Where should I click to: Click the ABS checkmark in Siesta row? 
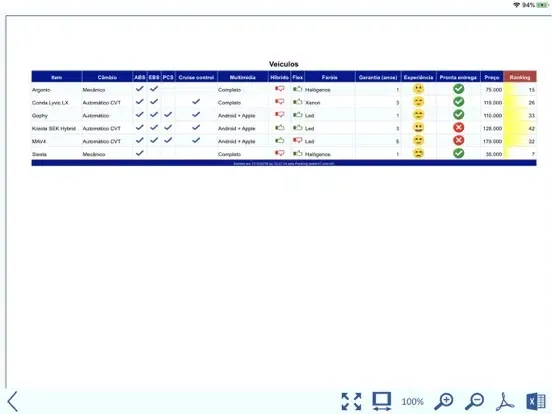tap(140, 153)
